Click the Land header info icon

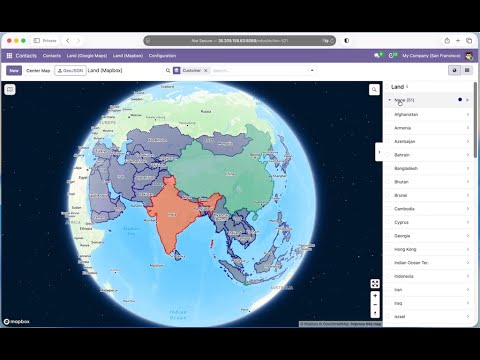point(407,87)
